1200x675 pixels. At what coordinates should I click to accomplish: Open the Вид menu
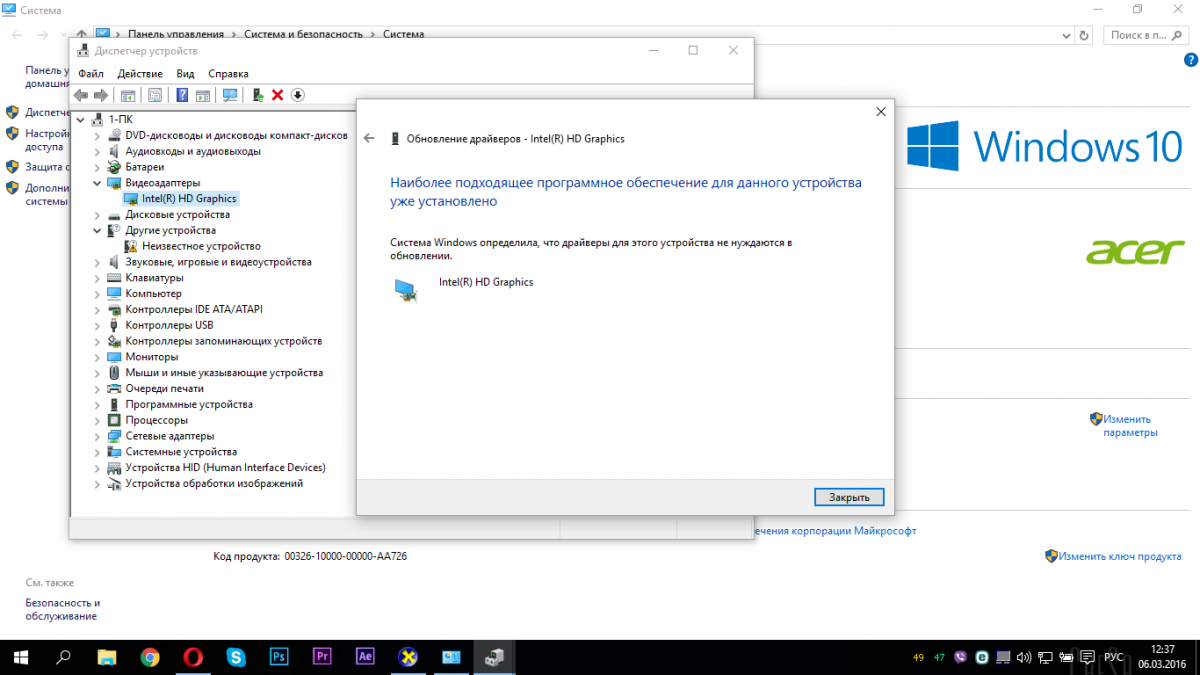(185, 74)
